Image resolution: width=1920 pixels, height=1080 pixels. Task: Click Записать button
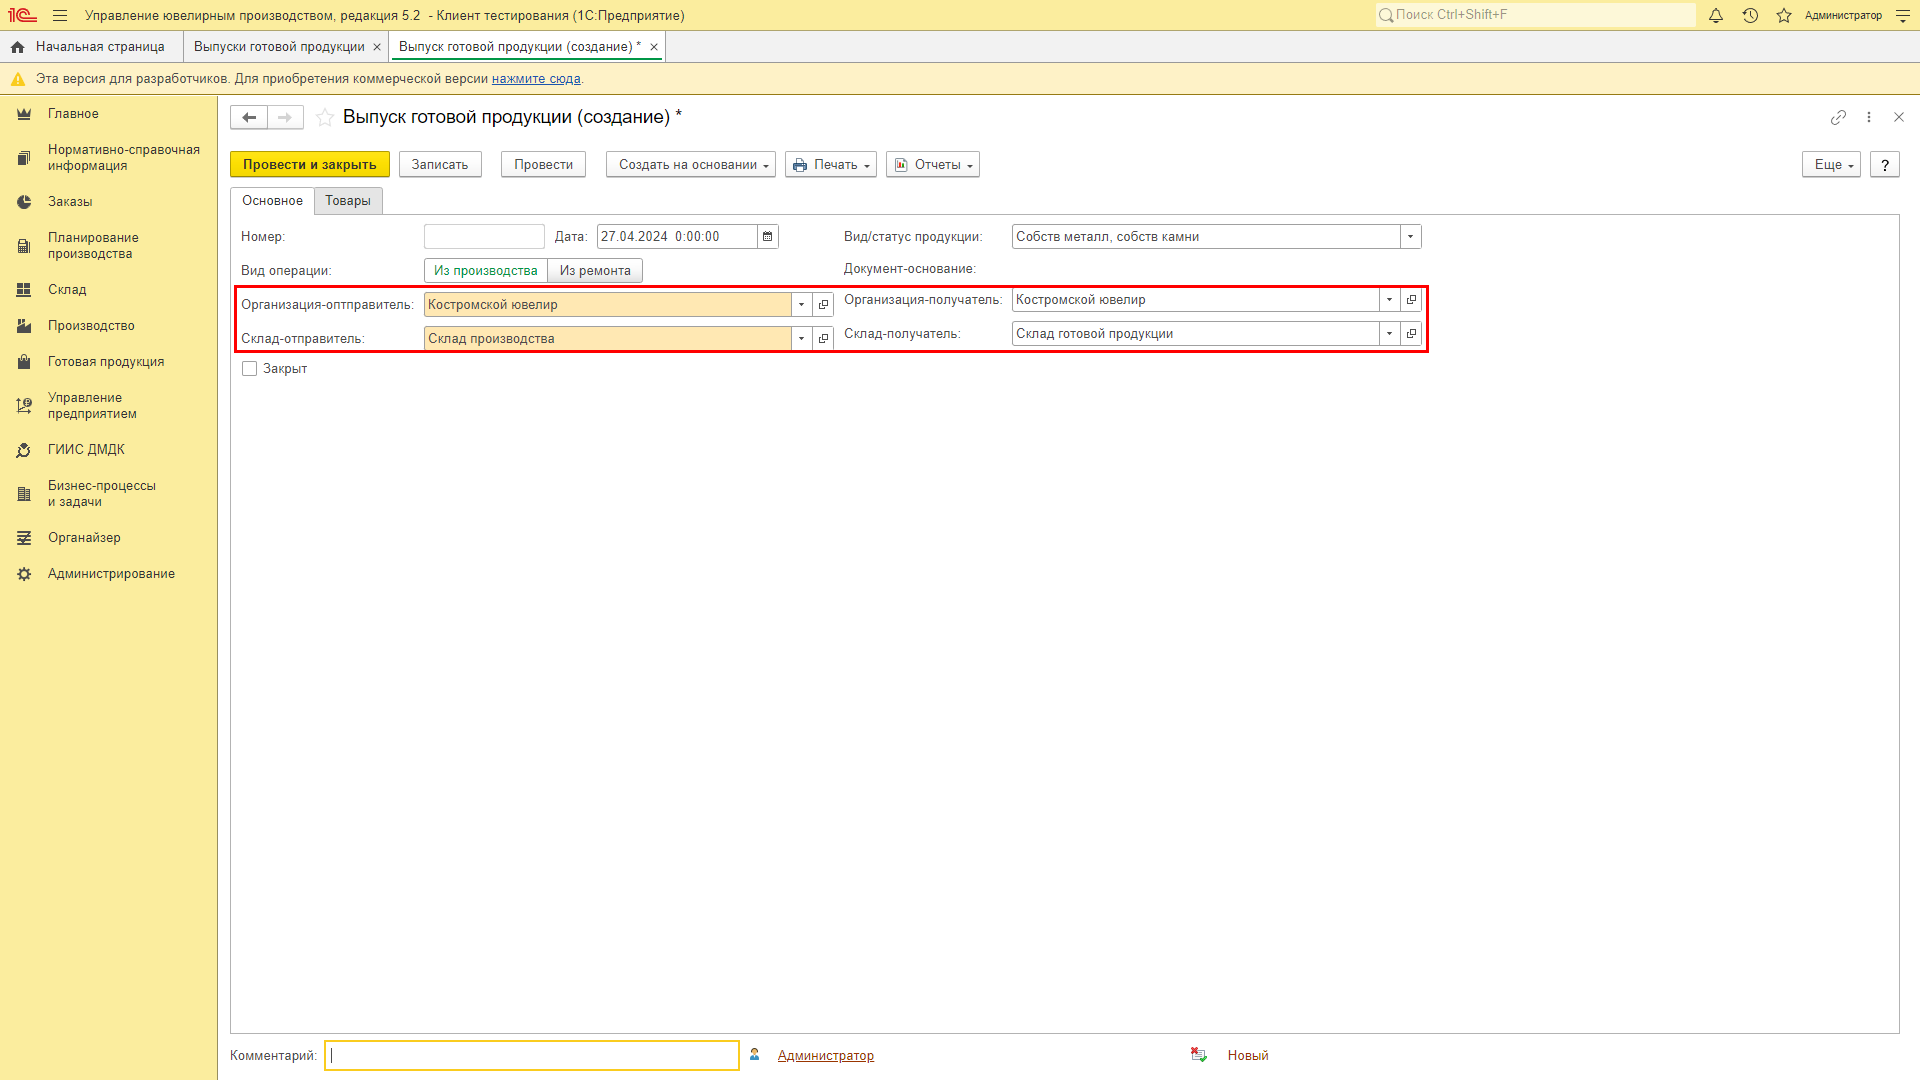(440, 165)
